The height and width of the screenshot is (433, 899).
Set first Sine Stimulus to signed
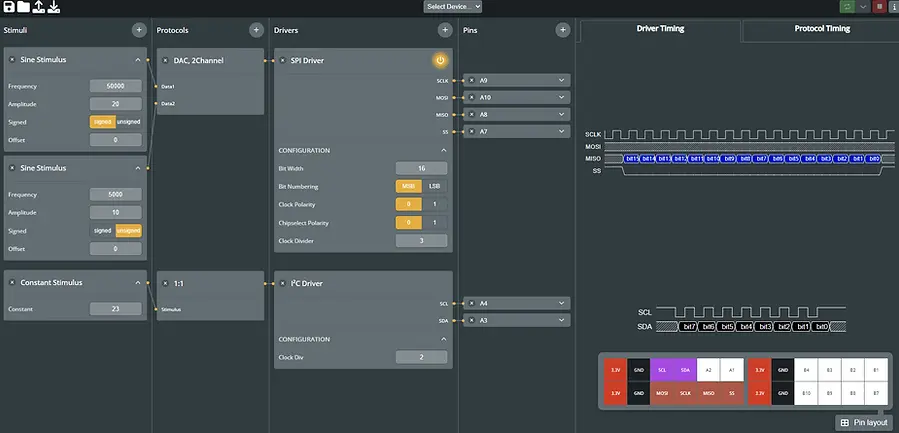tap(103, 122)
